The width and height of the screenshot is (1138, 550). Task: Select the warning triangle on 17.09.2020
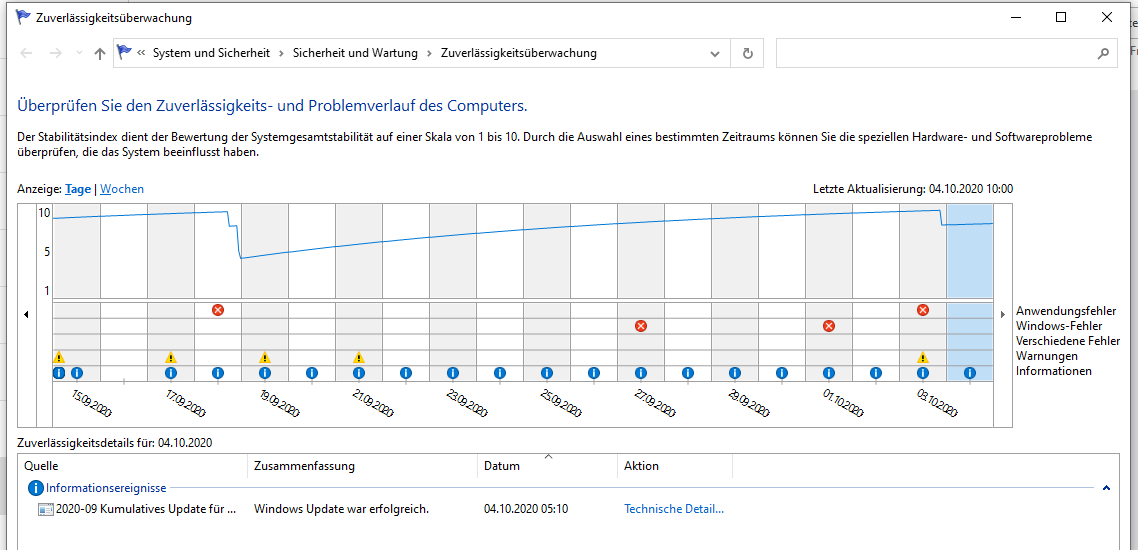(171, 357)
